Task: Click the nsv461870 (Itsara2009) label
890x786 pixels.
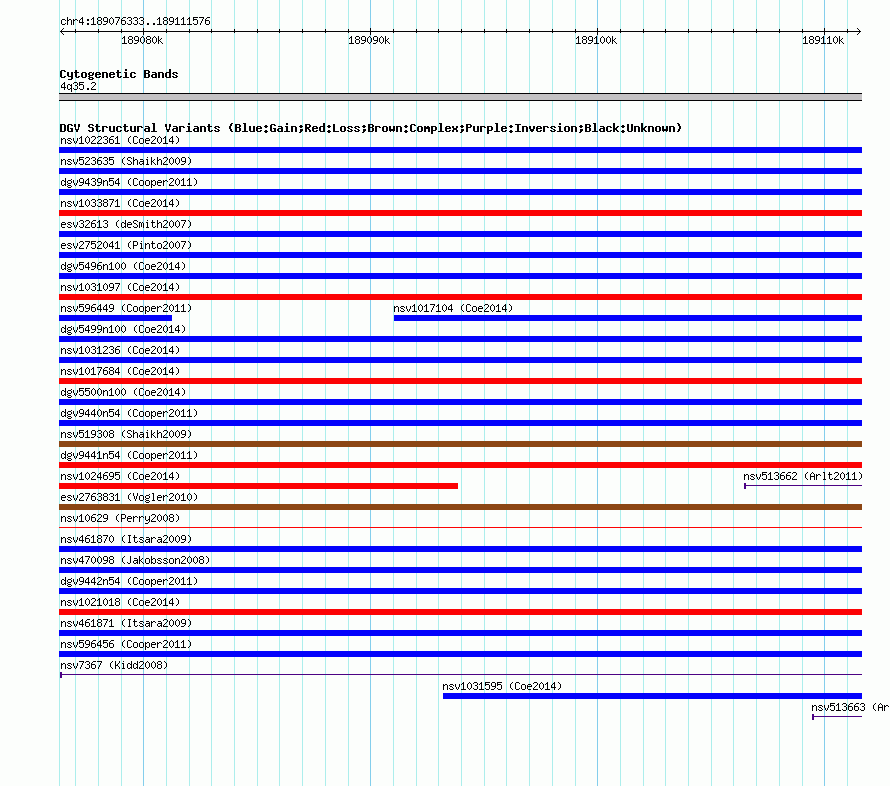Action: [x=126, y=539]
